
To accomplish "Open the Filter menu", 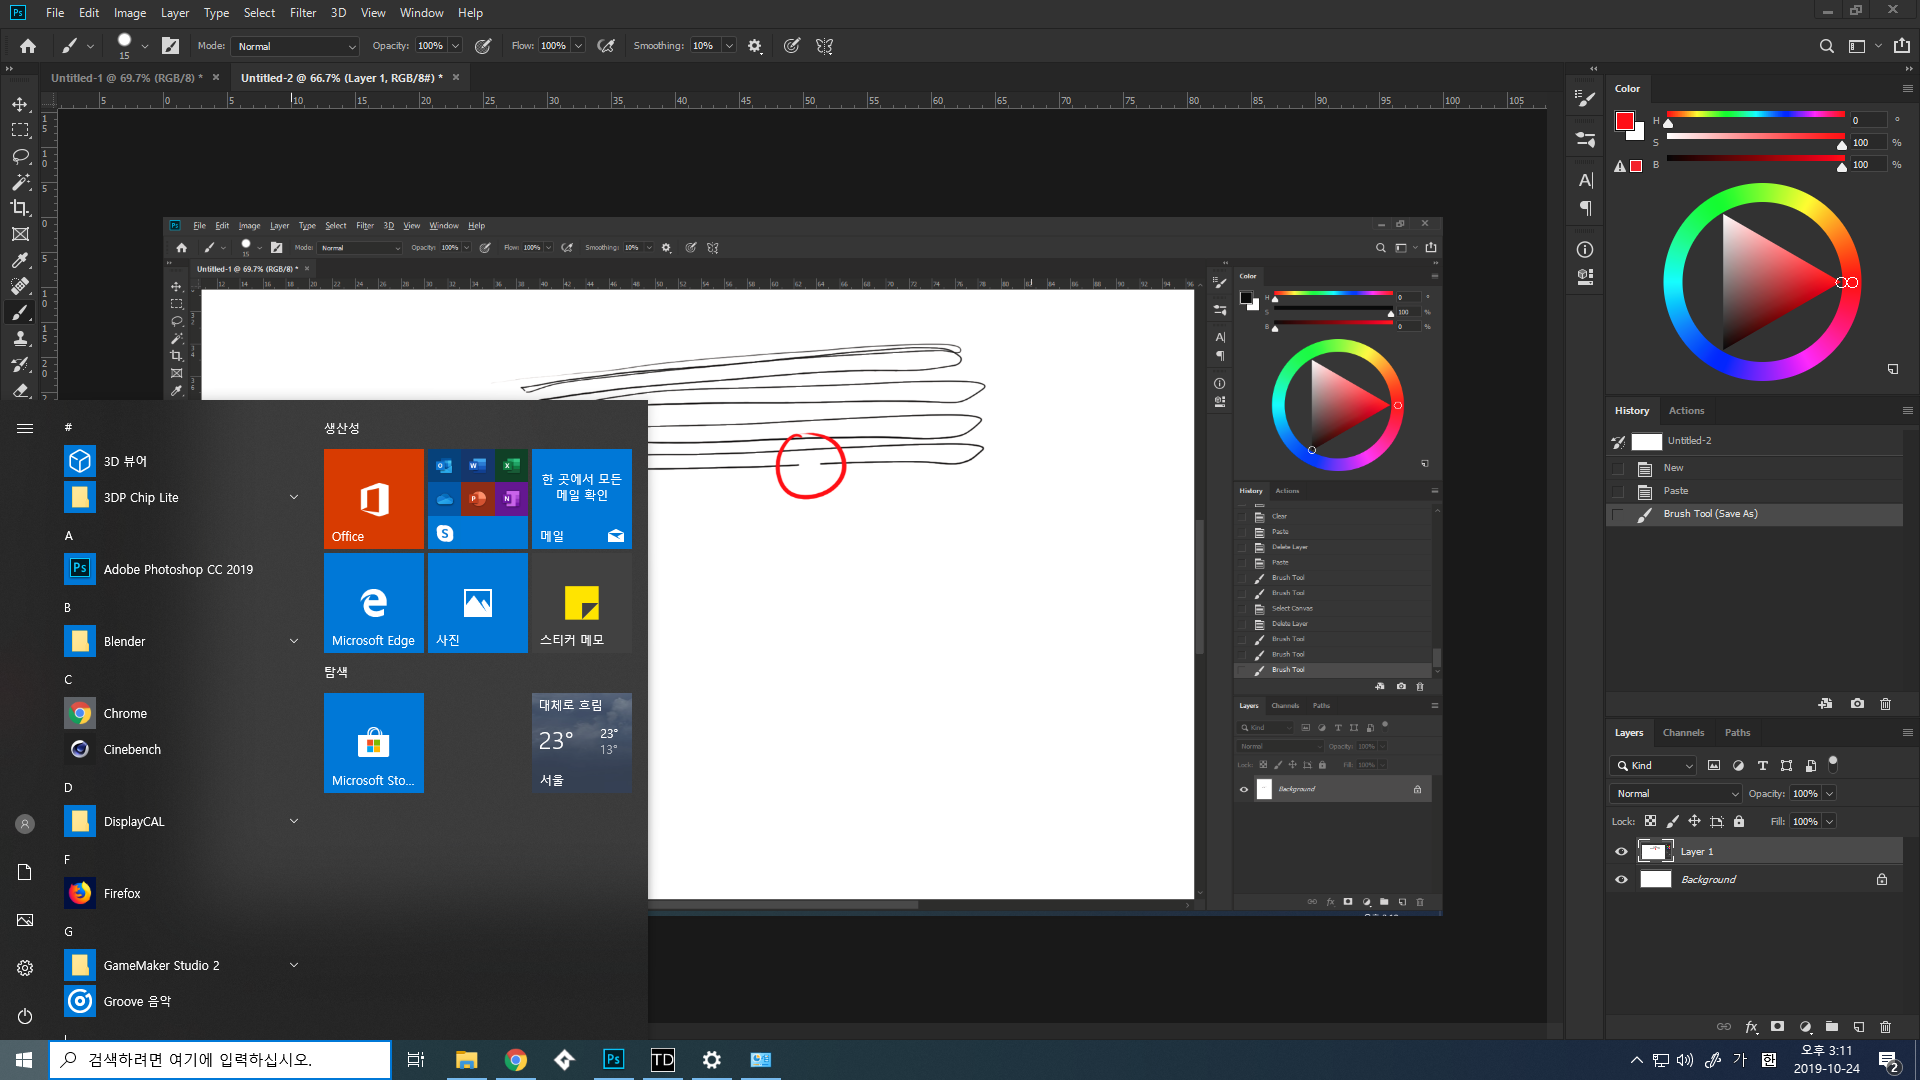I will (302, 13).
